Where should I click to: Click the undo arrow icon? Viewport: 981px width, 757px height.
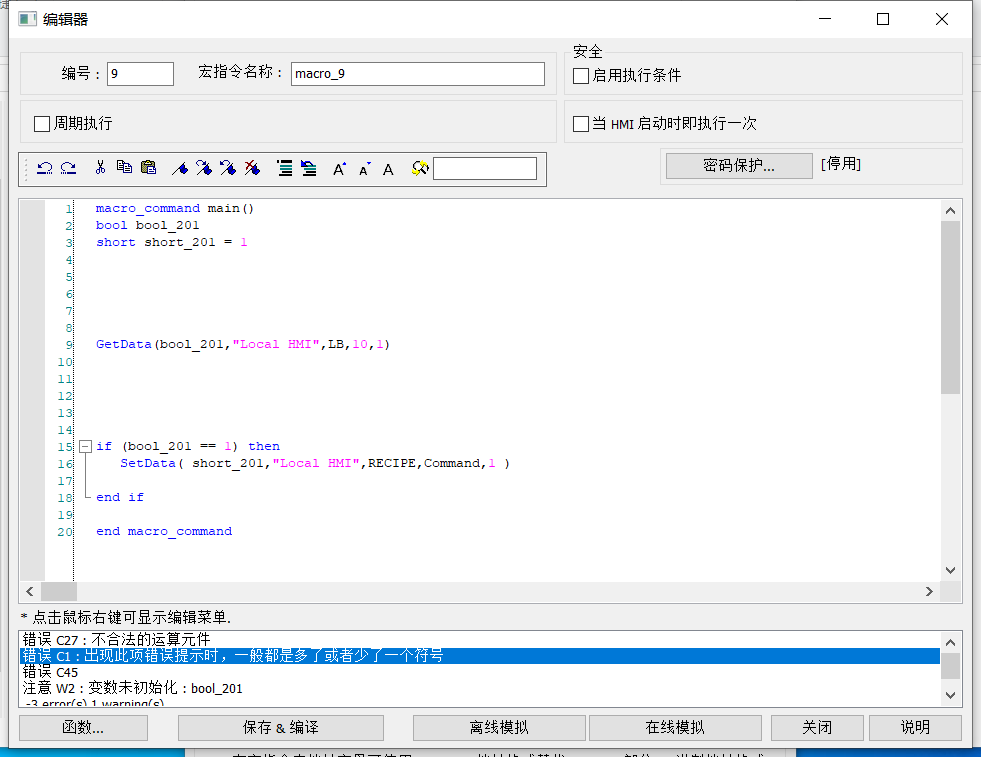coord(45,169)
